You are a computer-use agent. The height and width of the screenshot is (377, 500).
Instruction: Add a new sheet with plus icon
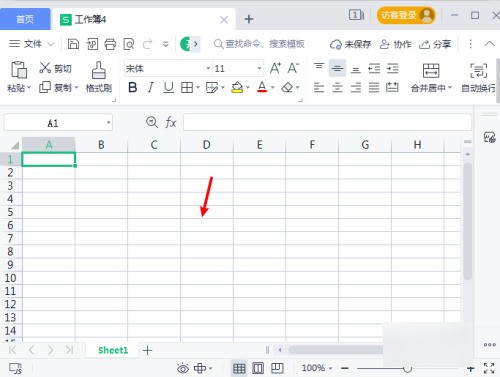[x=147, y=350]
